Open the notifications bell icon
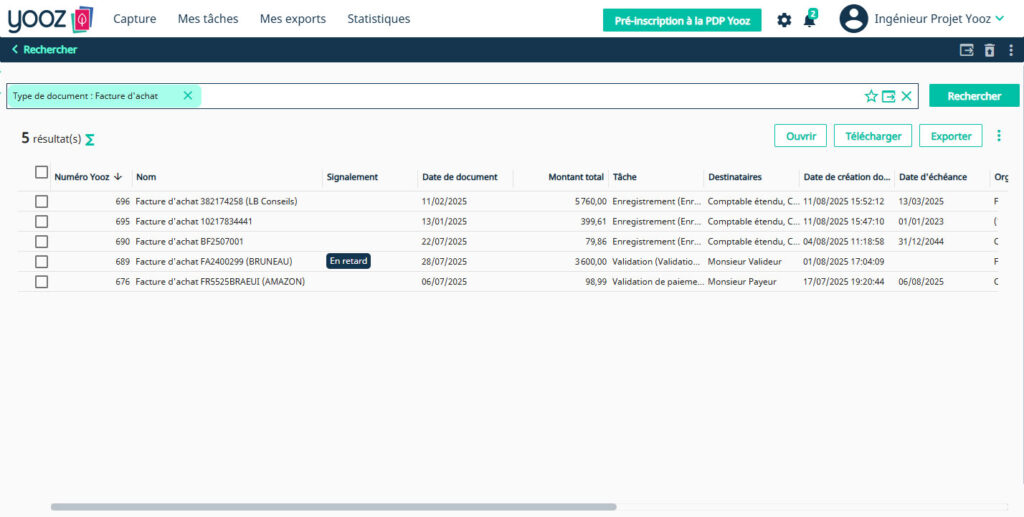The height and width of the screenshot is (517, 1024). (x=809, y=20)
